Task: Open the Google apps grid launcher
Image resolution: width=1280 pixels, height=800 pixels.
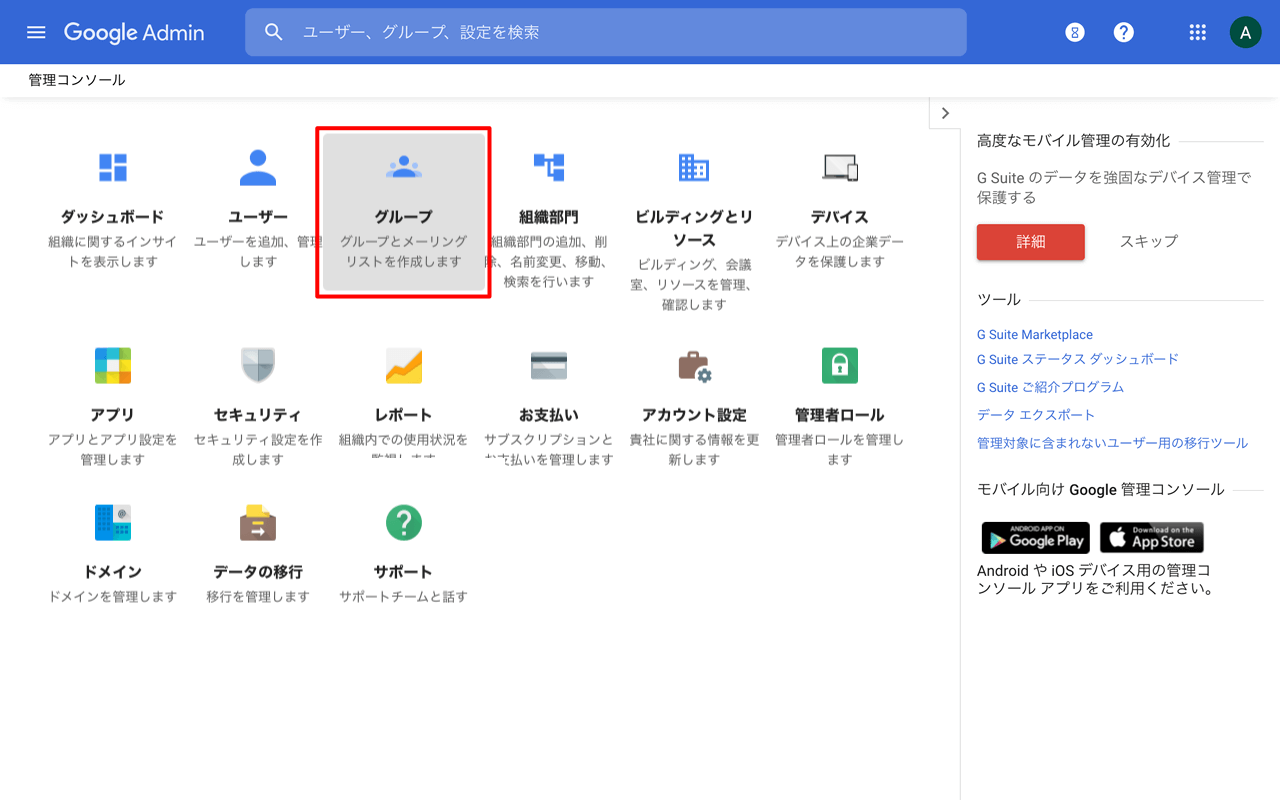Action: [1198, 32]
